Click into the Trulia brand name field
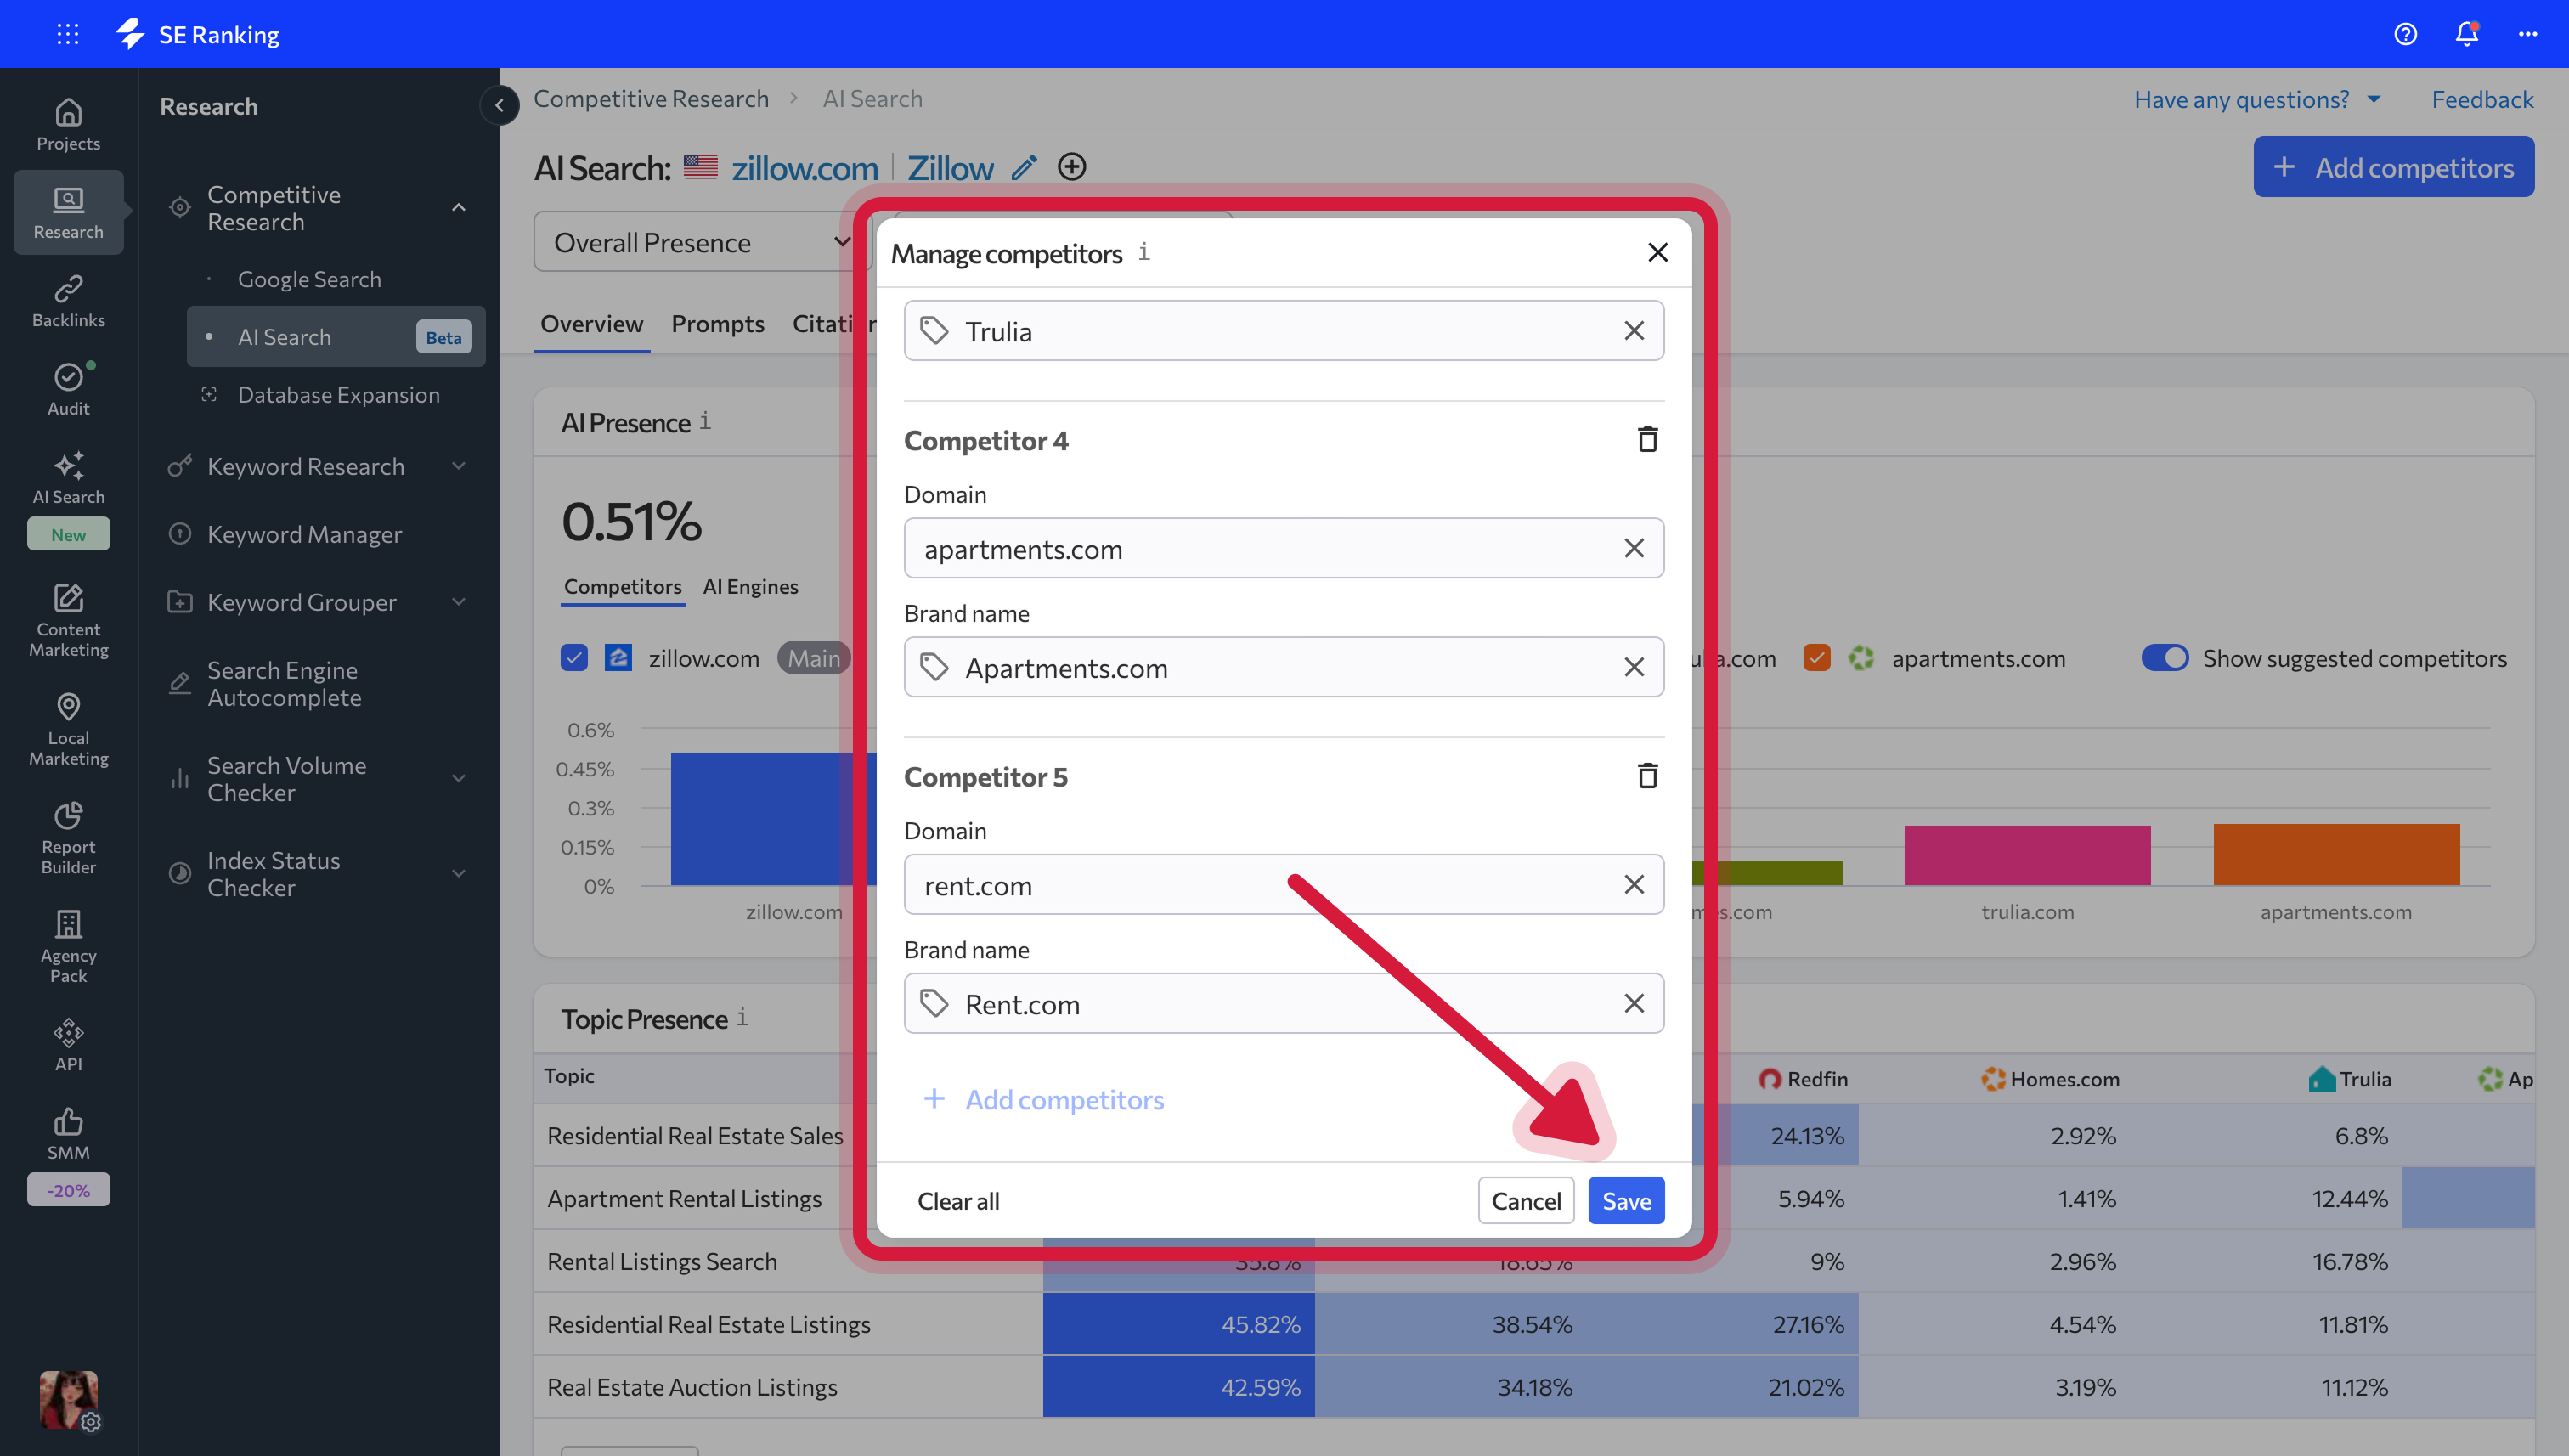 (x=1284, y=331)
